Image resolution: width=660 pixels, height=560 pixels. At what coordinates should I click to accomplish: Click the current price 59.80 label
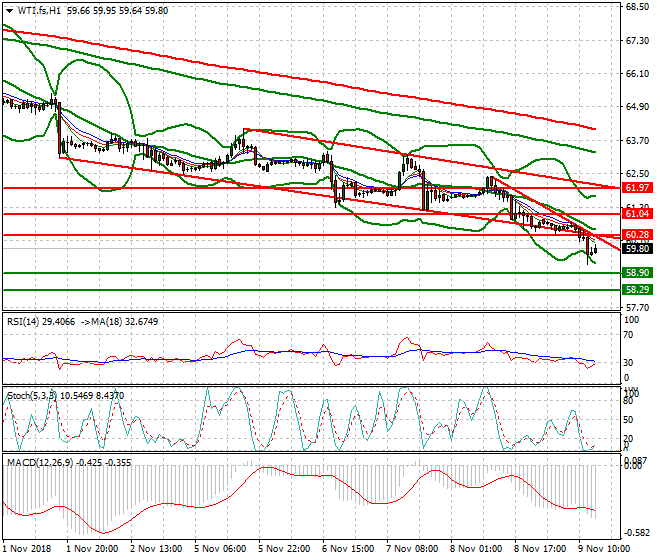(x=637, y=249)
